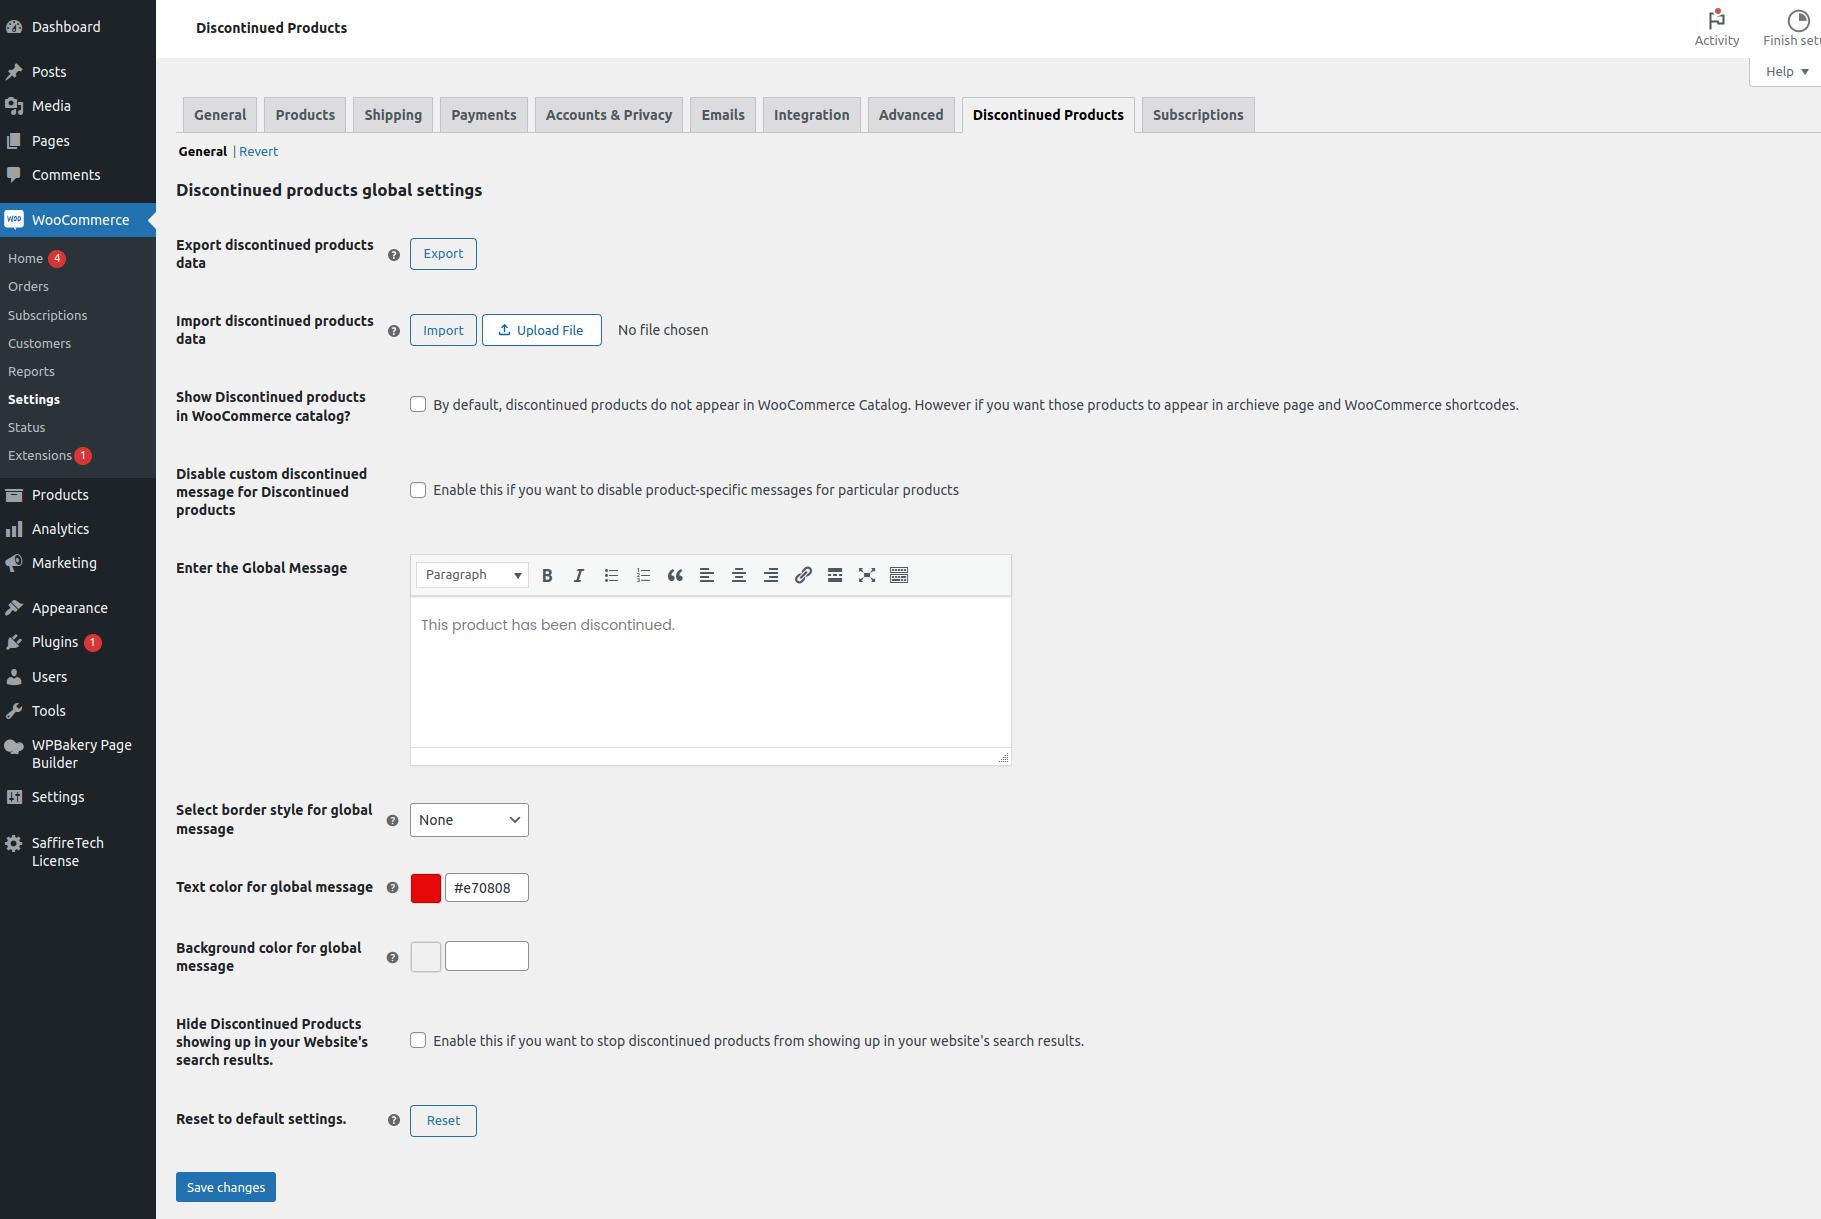Open the Paragraph format dropdown

[472, 575]
